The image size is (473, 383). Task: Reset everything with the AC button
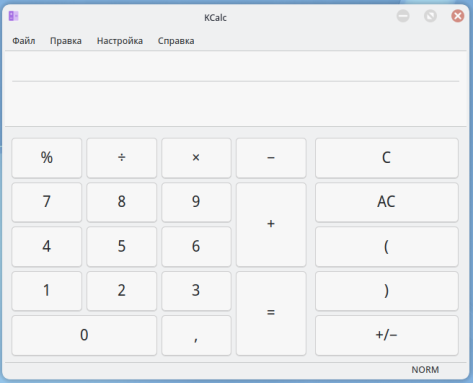pos(387,202)
